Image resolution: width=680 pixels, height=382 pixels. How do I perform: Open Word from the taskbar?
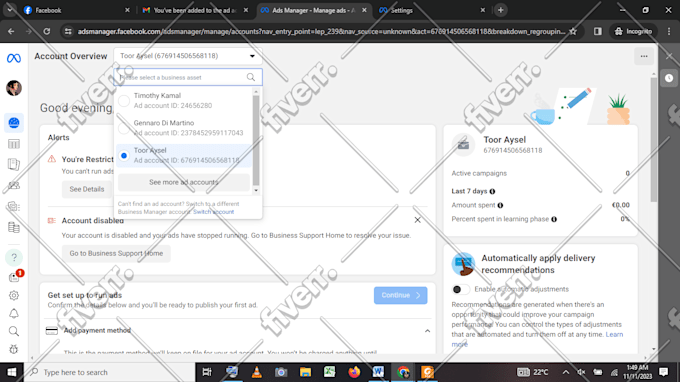pos(378,372)
